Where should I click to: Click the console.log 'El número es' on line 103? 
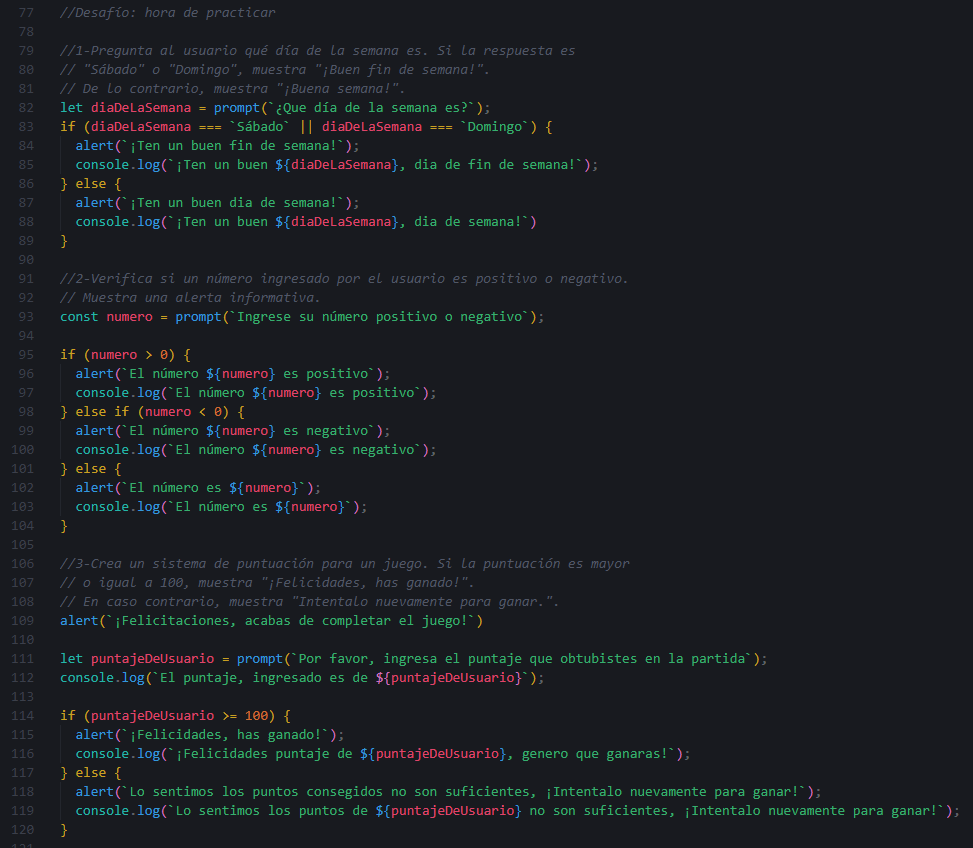point(221,507)
